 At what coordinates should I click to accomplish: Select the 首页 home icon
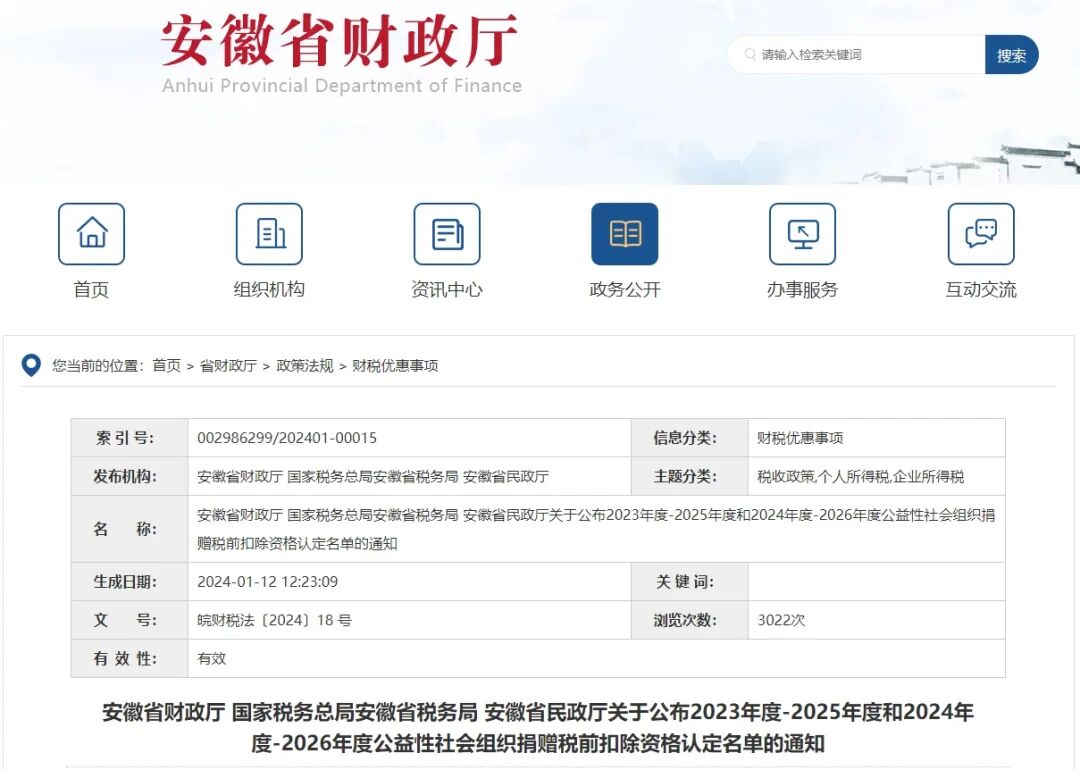(x=91, y=234)
